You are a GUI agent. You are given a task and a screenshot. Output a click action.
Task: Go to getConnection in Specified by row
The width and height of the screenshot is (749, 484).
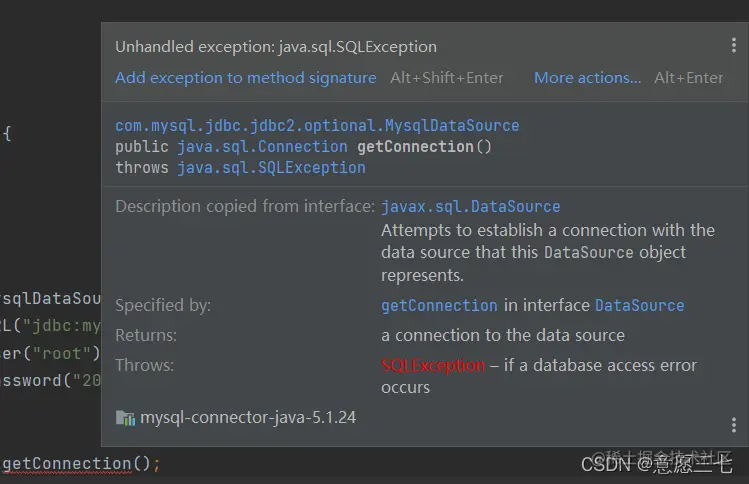pyautogui.click(x=439, y=305)
